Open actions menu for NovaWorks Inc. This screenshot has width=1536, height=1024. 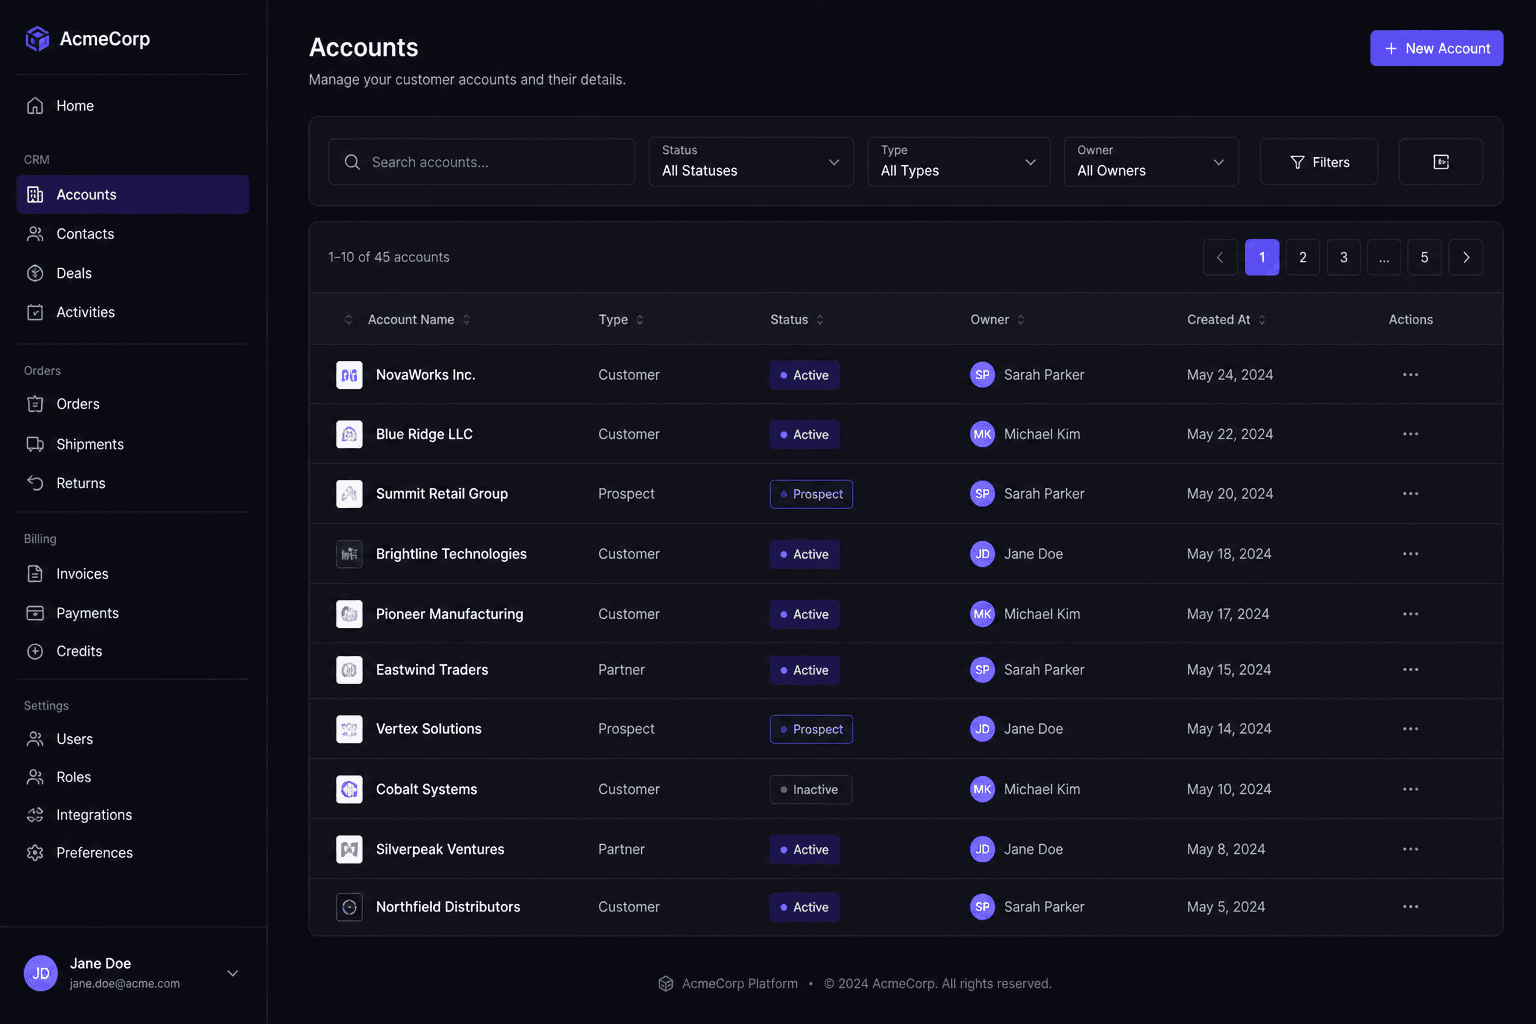pyautogui.click(x=1410, y=375)
